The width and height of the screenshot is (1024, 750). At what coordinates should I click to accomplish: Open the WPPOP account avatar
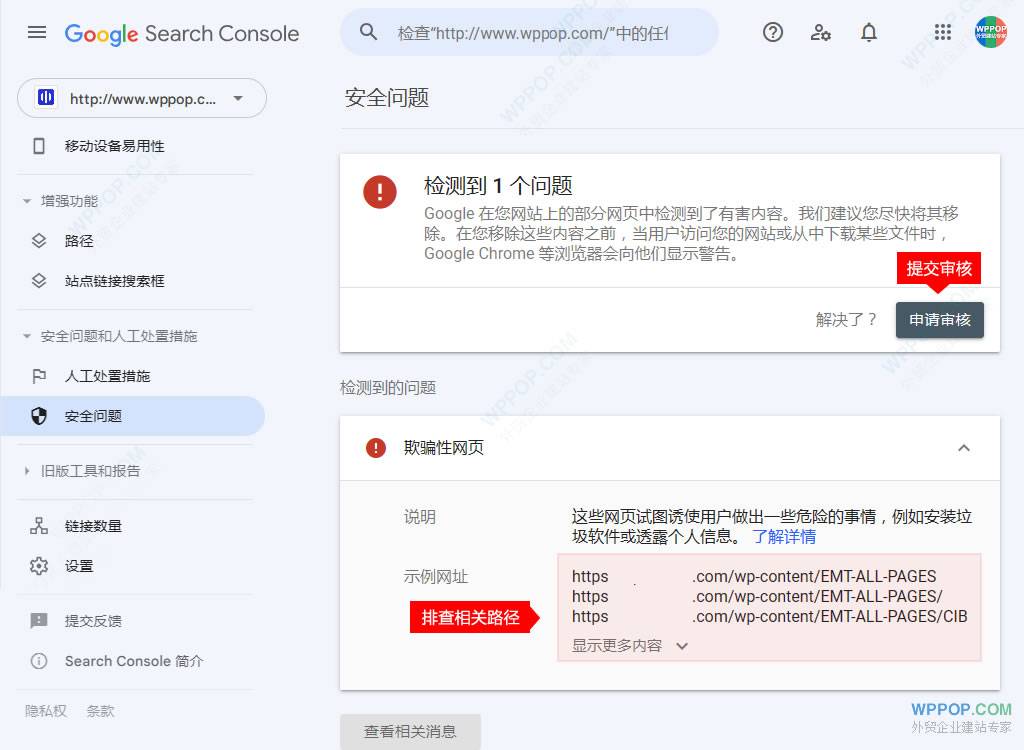tap(991, 32)
